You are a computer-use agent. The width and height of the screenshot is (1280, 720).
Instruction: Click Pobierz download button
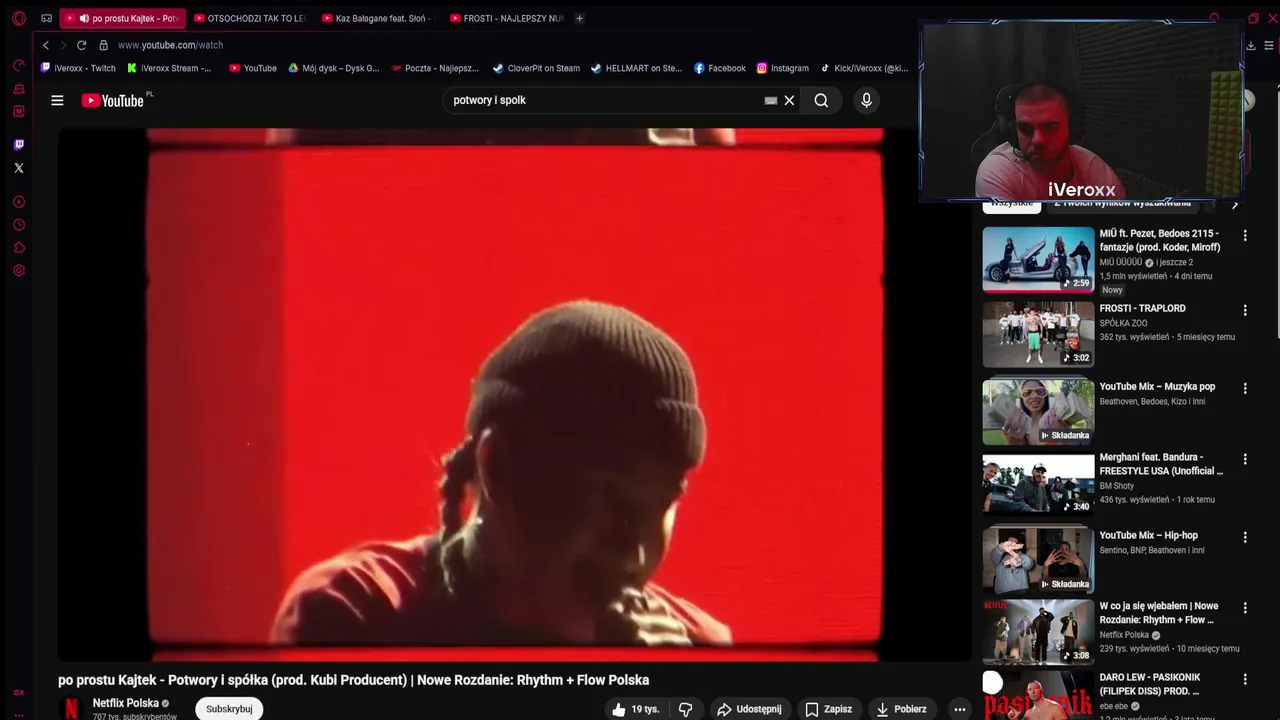click(901, 709)
